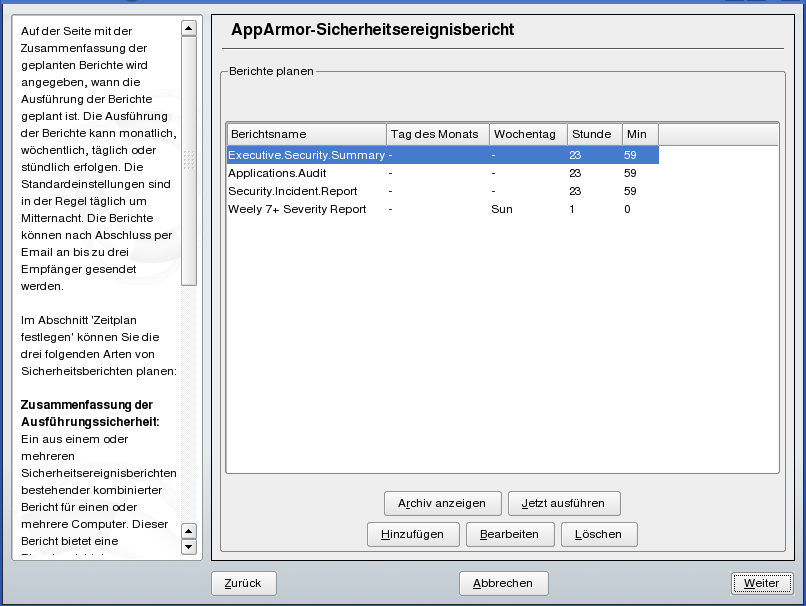This screenshot has width=806, height=606.
Task: Click the Min column header
Action: pyautogui.click(x=639, y=134)
